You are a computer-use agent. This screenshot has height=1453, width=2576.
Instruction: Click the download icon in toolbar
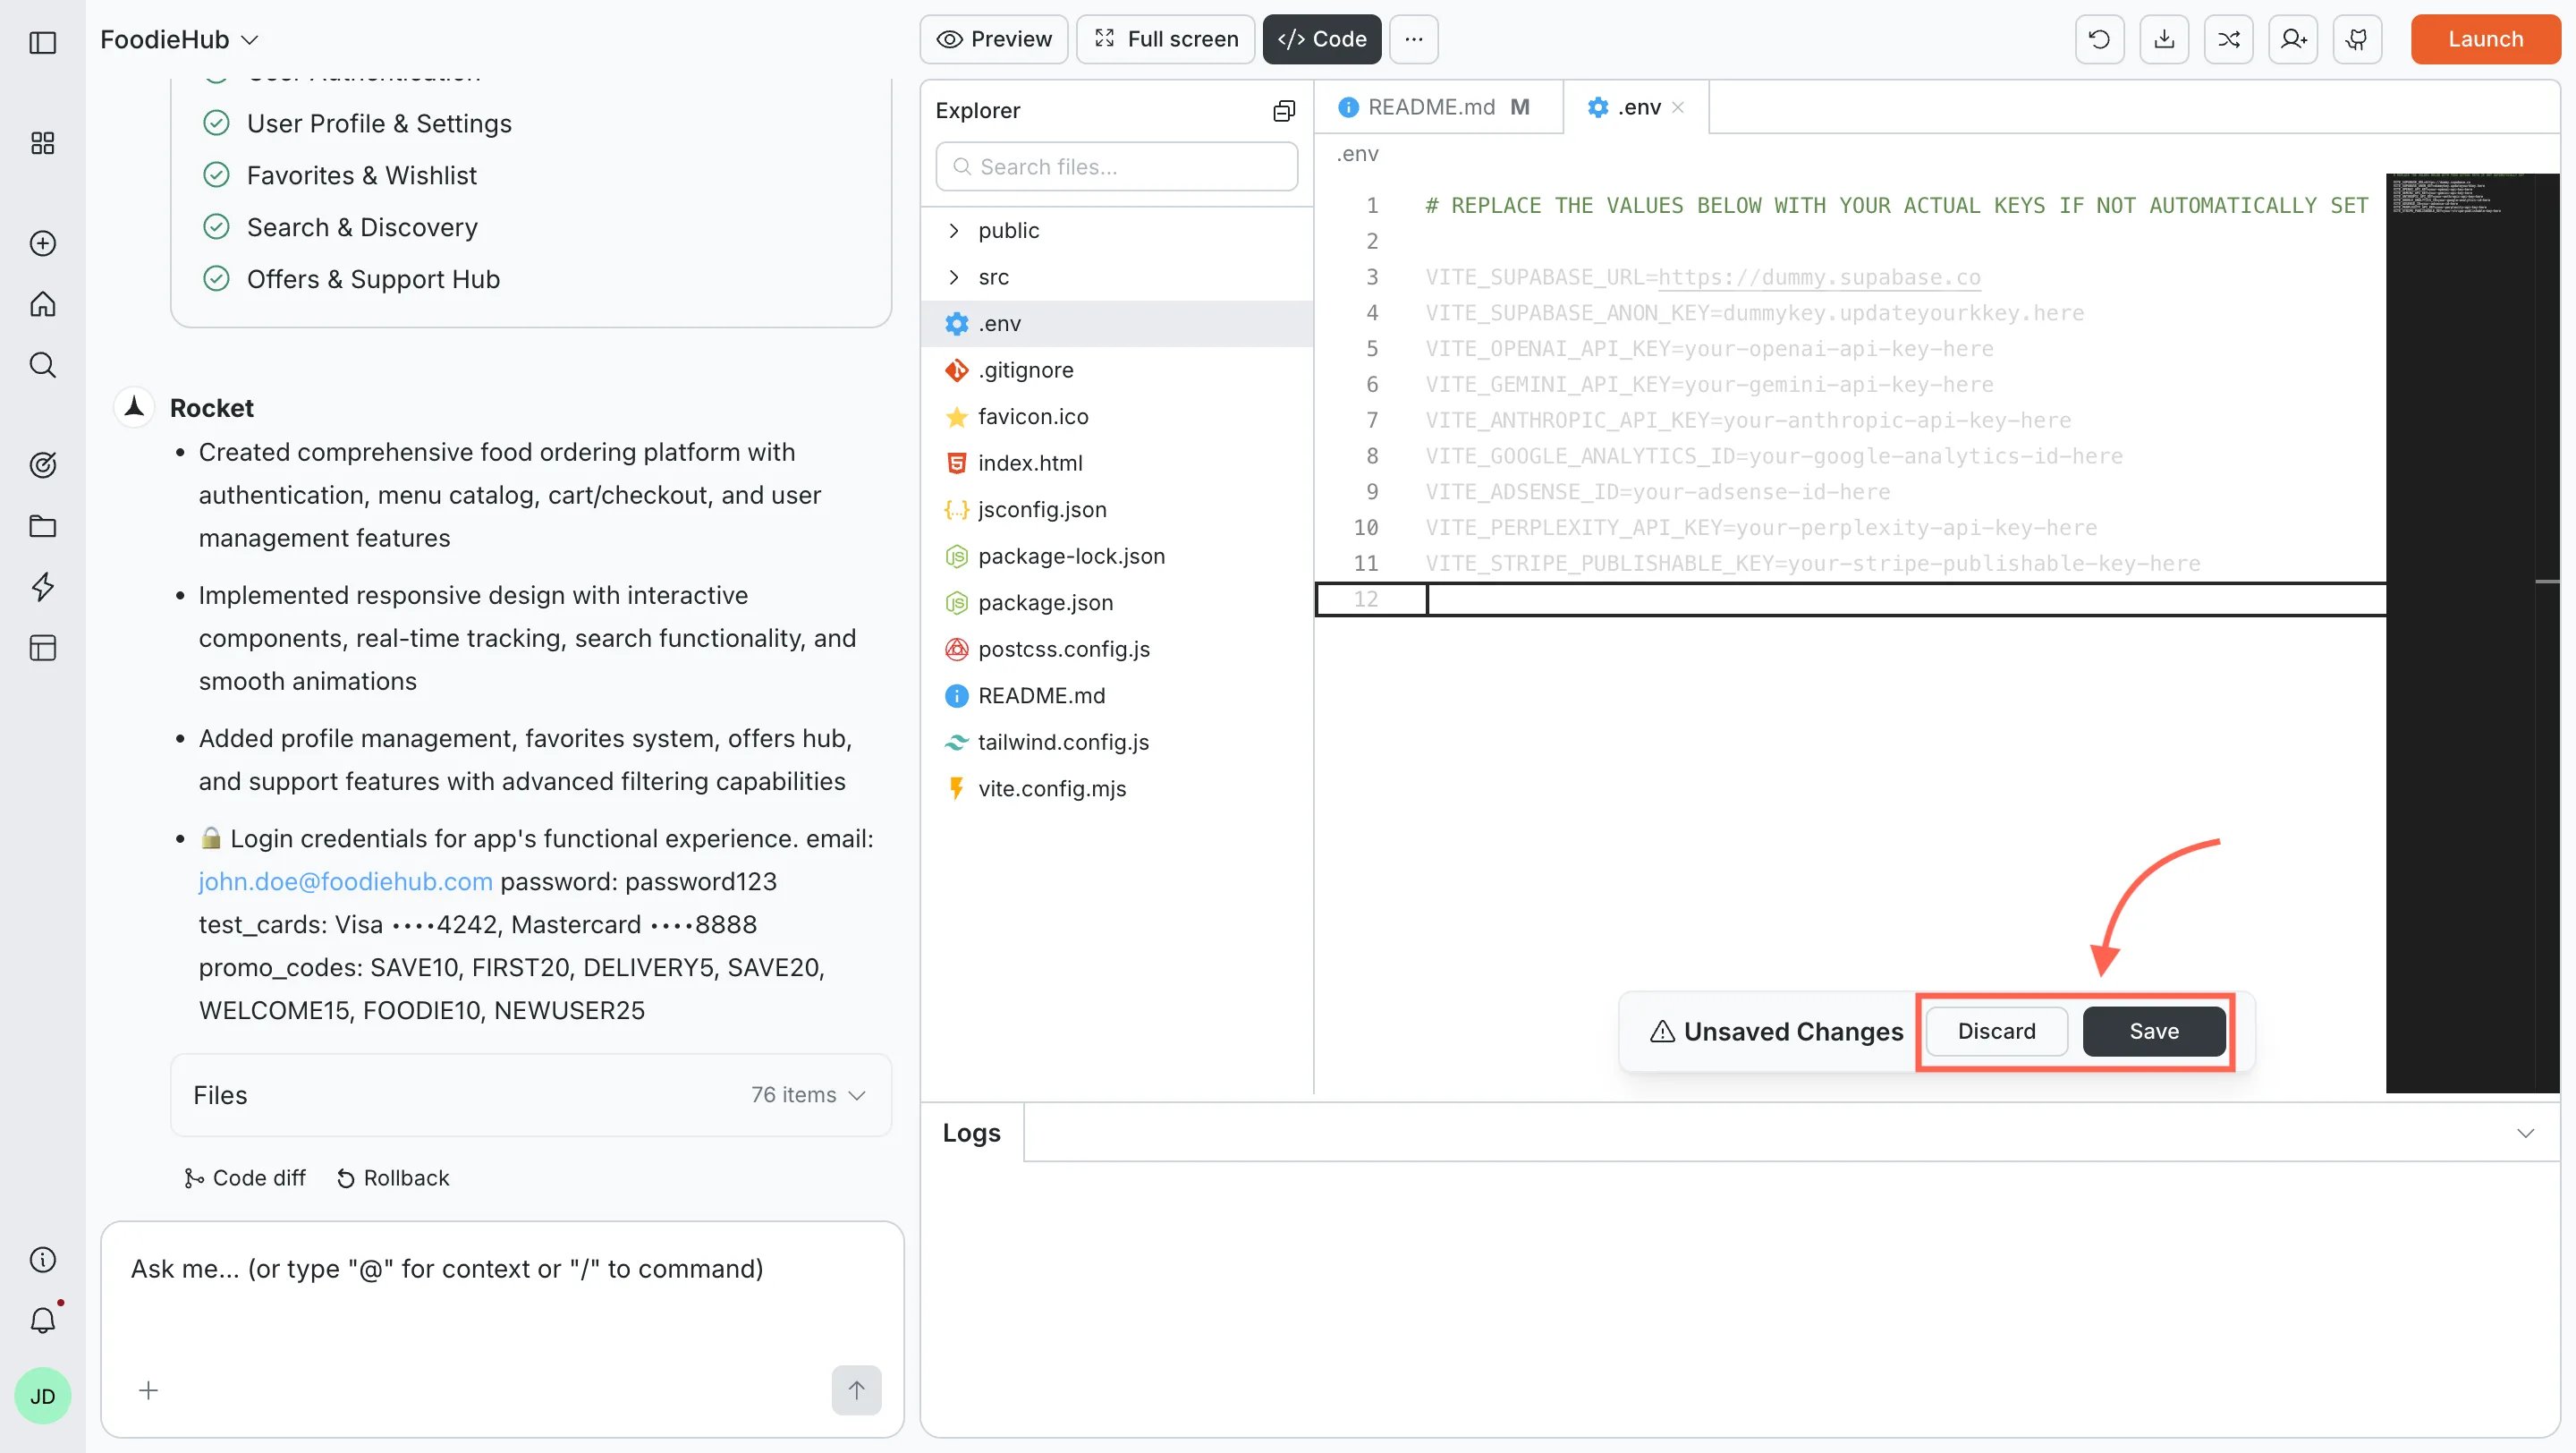pos(2164,39)
